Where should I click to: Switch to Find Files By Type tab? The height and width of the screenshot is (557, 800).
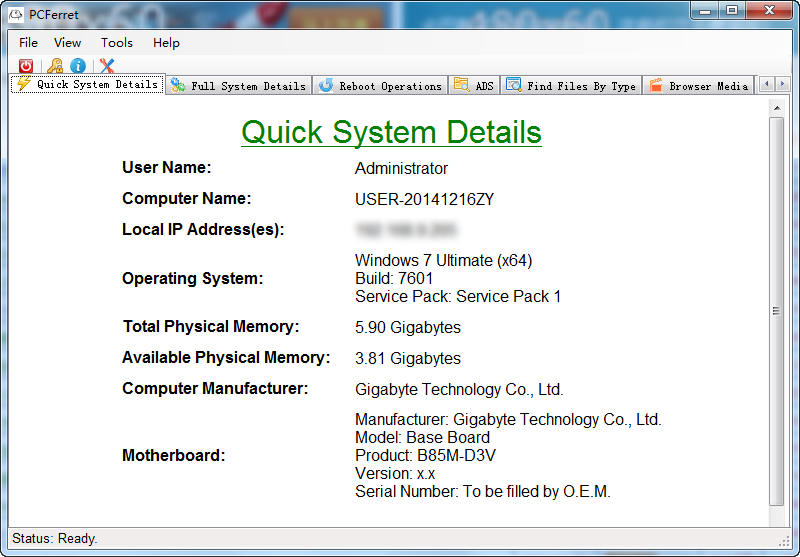tap(571, 86)
